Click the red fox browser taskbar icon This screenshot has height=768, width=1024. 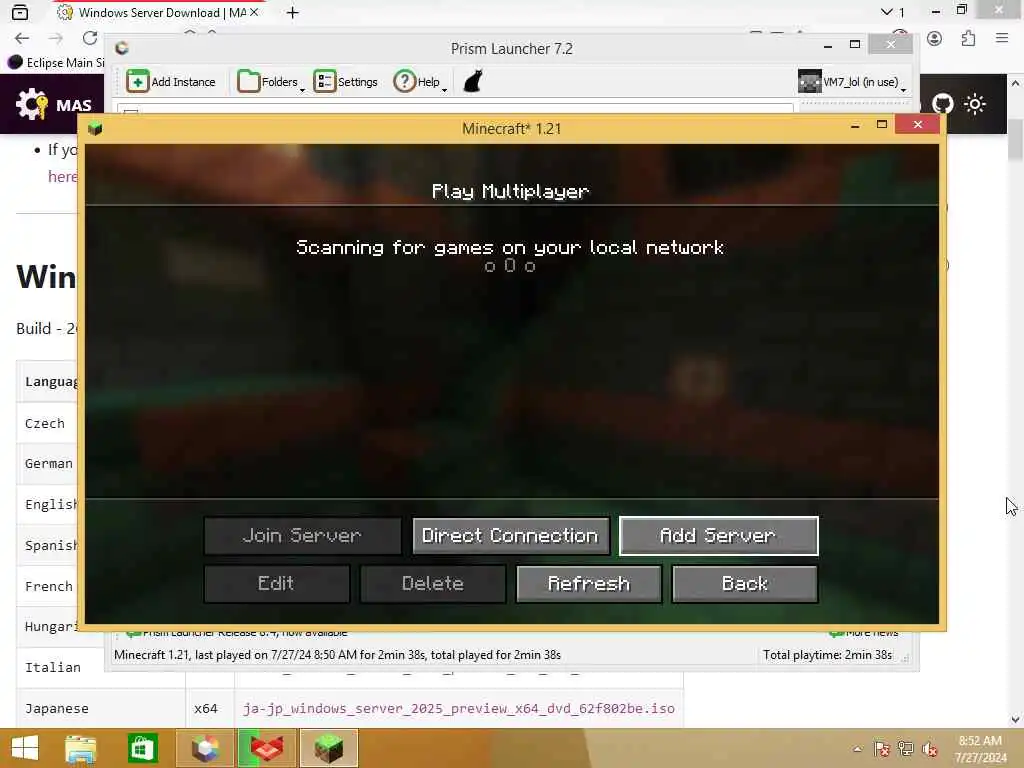(267, 748)
